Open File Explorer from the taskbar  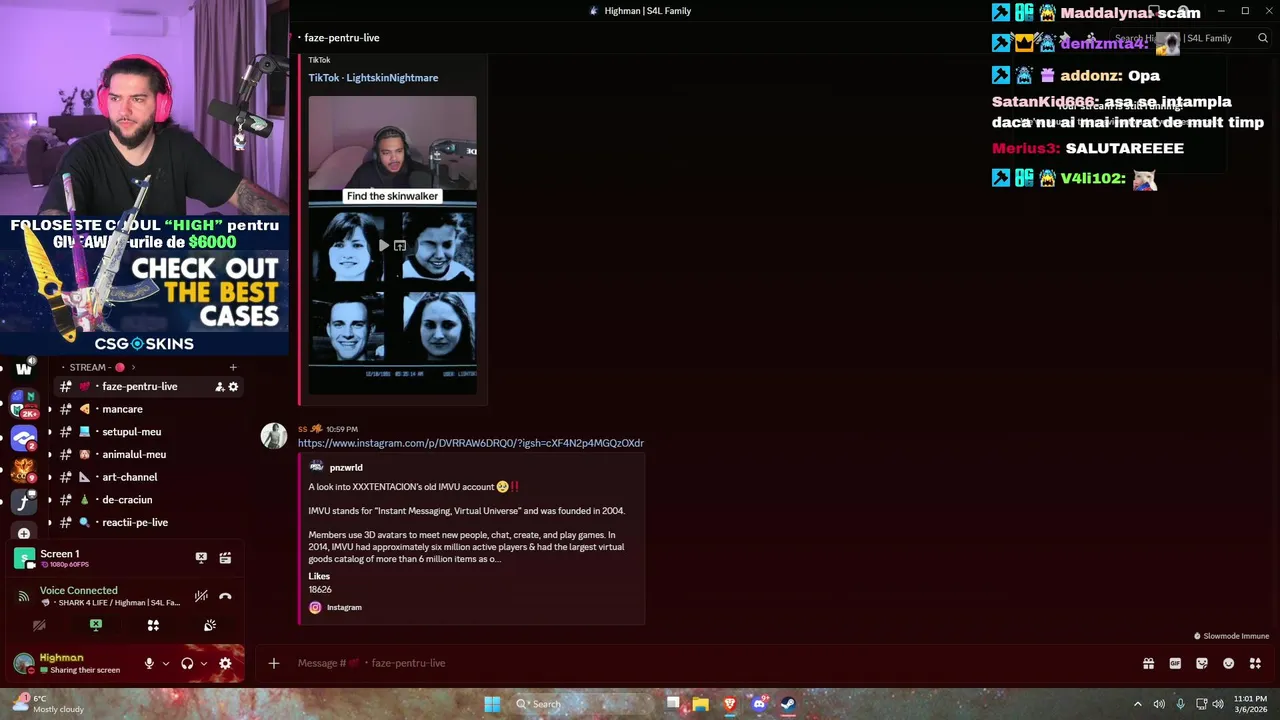701,704
